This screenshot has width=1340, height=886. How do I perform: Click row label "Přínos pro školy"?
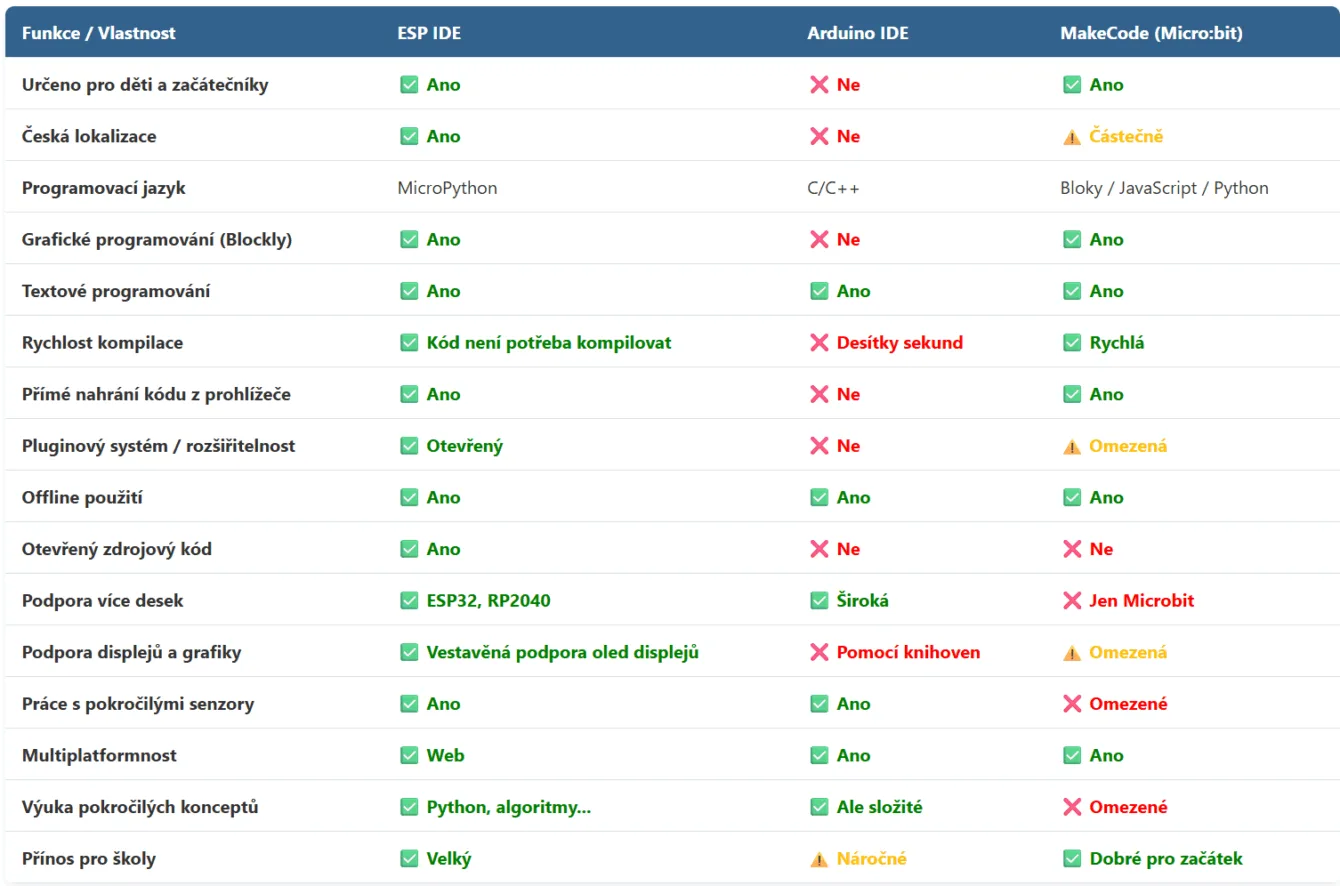coord(89,859)
